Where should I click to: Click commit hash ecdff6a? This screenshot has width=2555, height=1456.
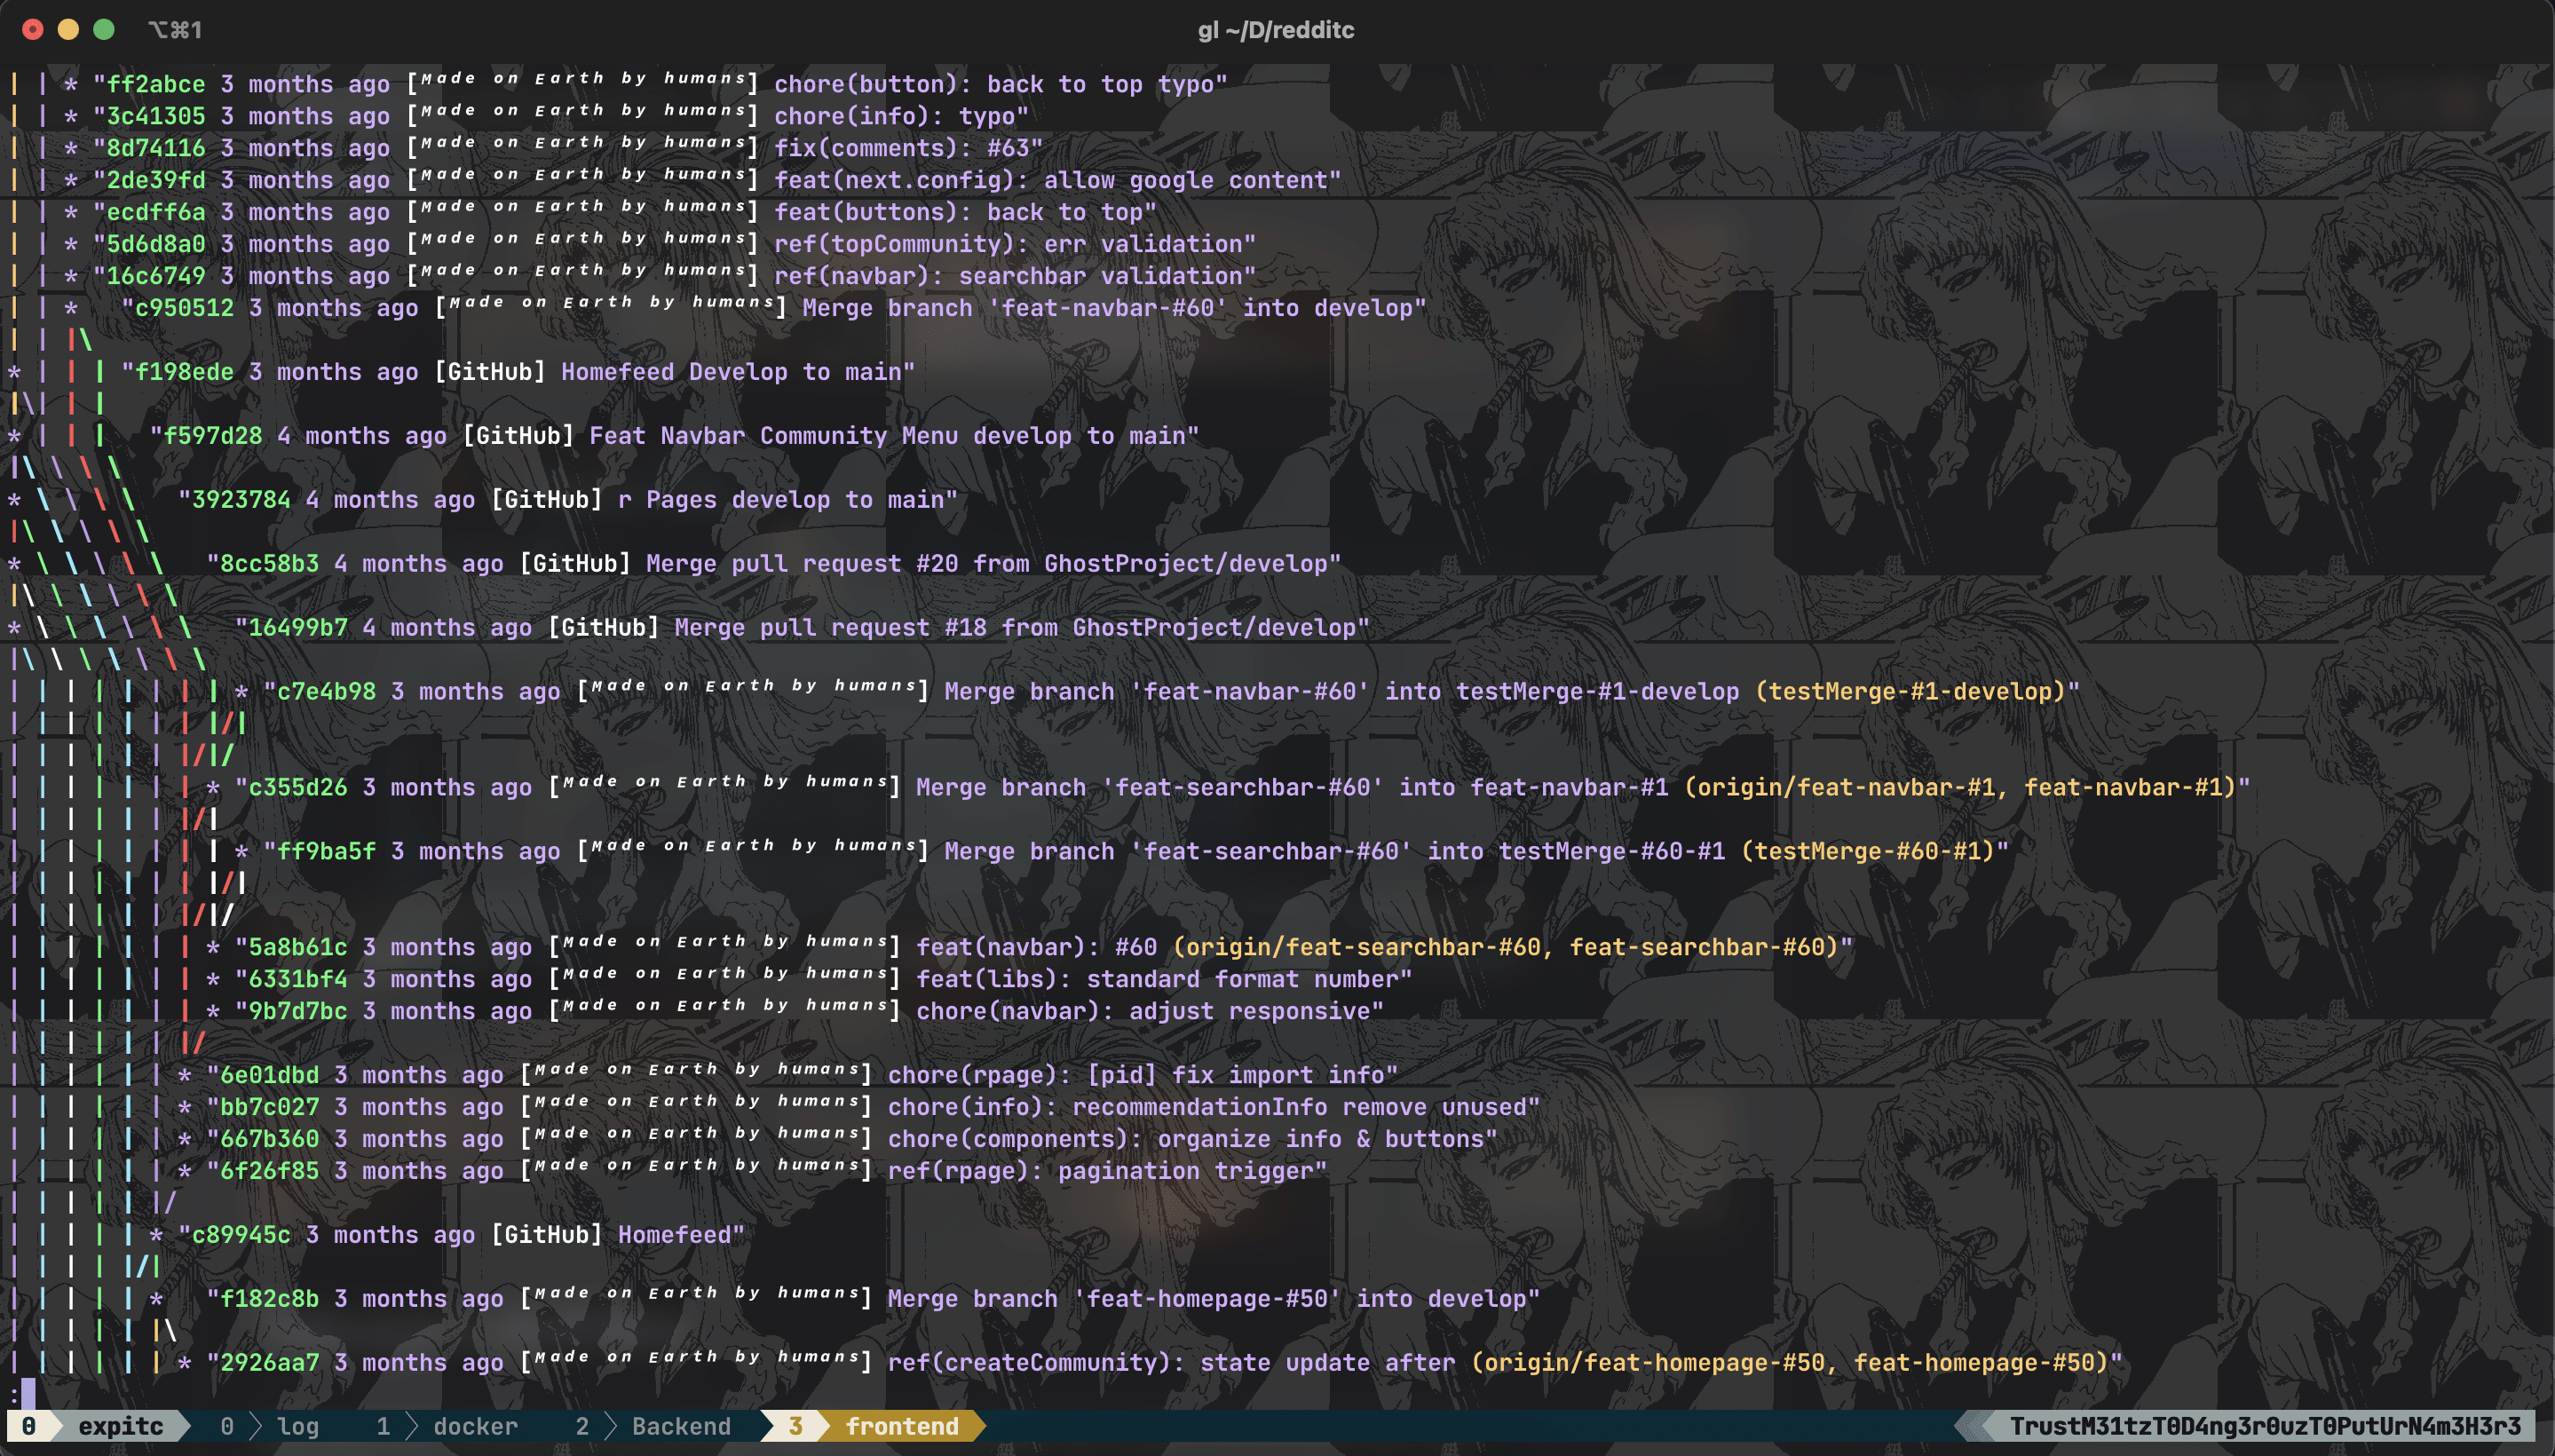click(155, 212)
